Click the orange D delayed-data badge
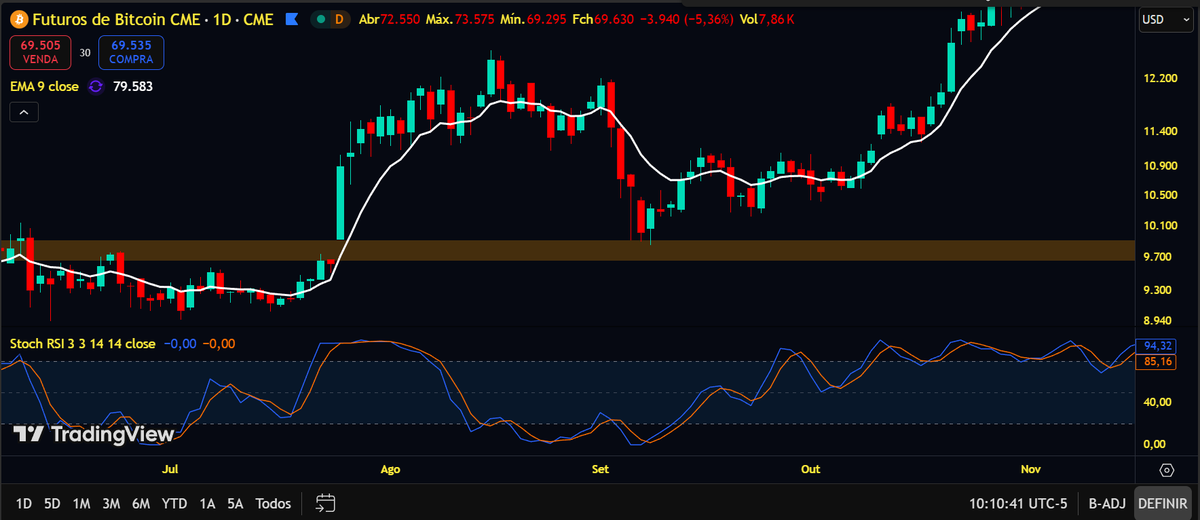Image resolution: width=1200 pixels, height=520 pixels. (x=338, y=19)
